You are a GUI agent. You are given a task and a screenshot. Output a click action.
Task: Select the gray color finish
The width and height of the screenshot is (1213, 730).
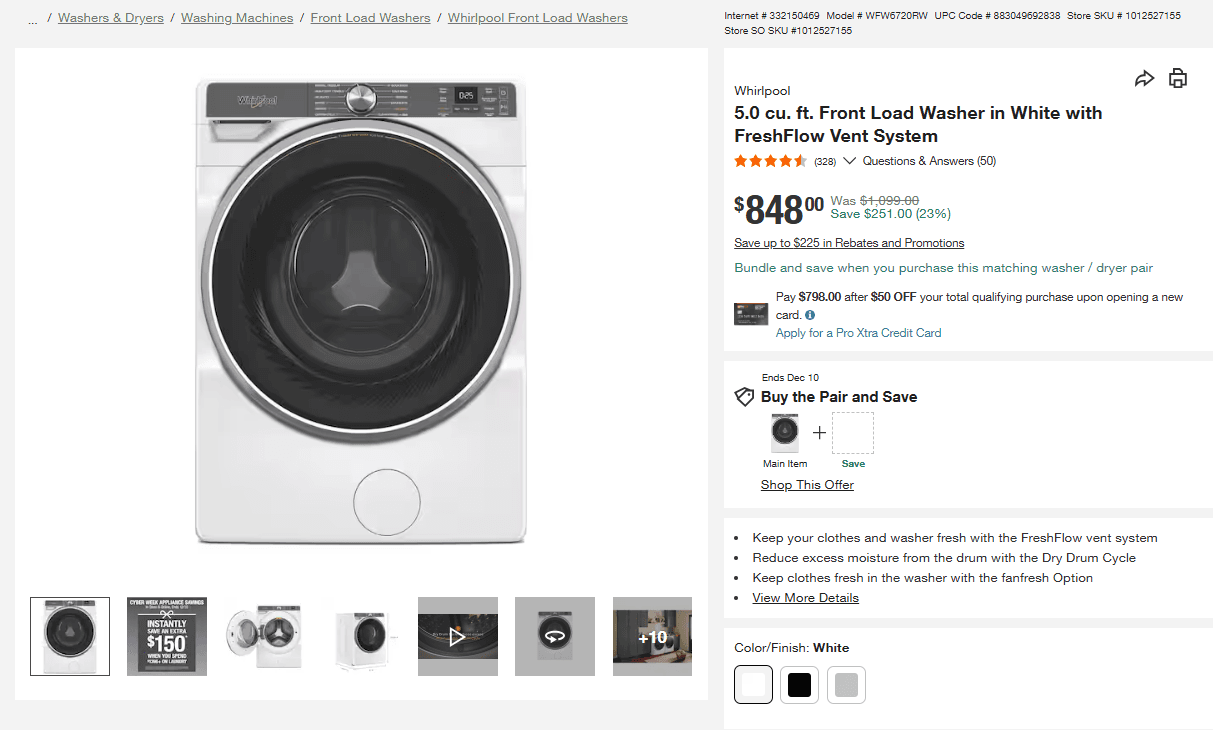[x=846, y=684]
